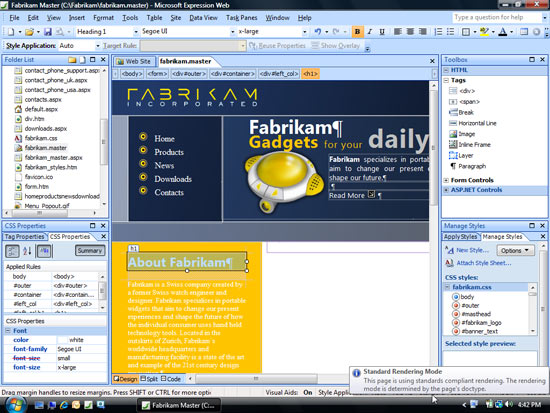Open the x-large font size dropdown

coord(304,32)
